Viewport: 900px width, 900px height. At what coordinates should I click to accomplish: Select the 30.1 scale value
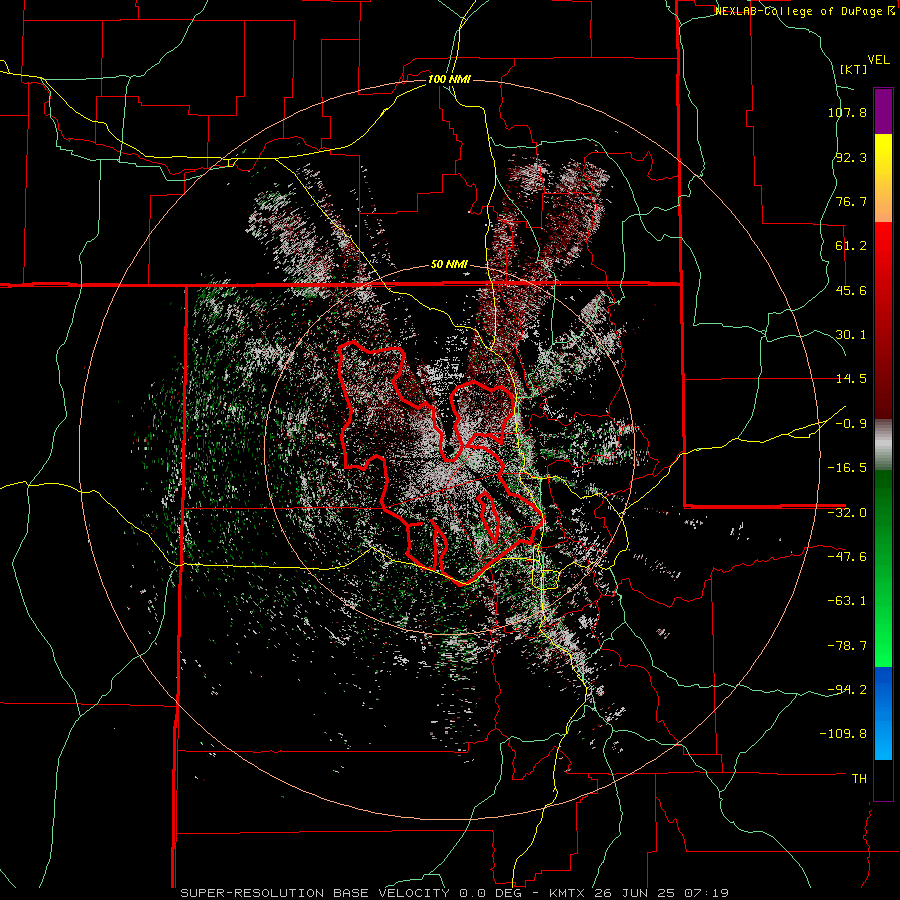click(x=851, y=335)
